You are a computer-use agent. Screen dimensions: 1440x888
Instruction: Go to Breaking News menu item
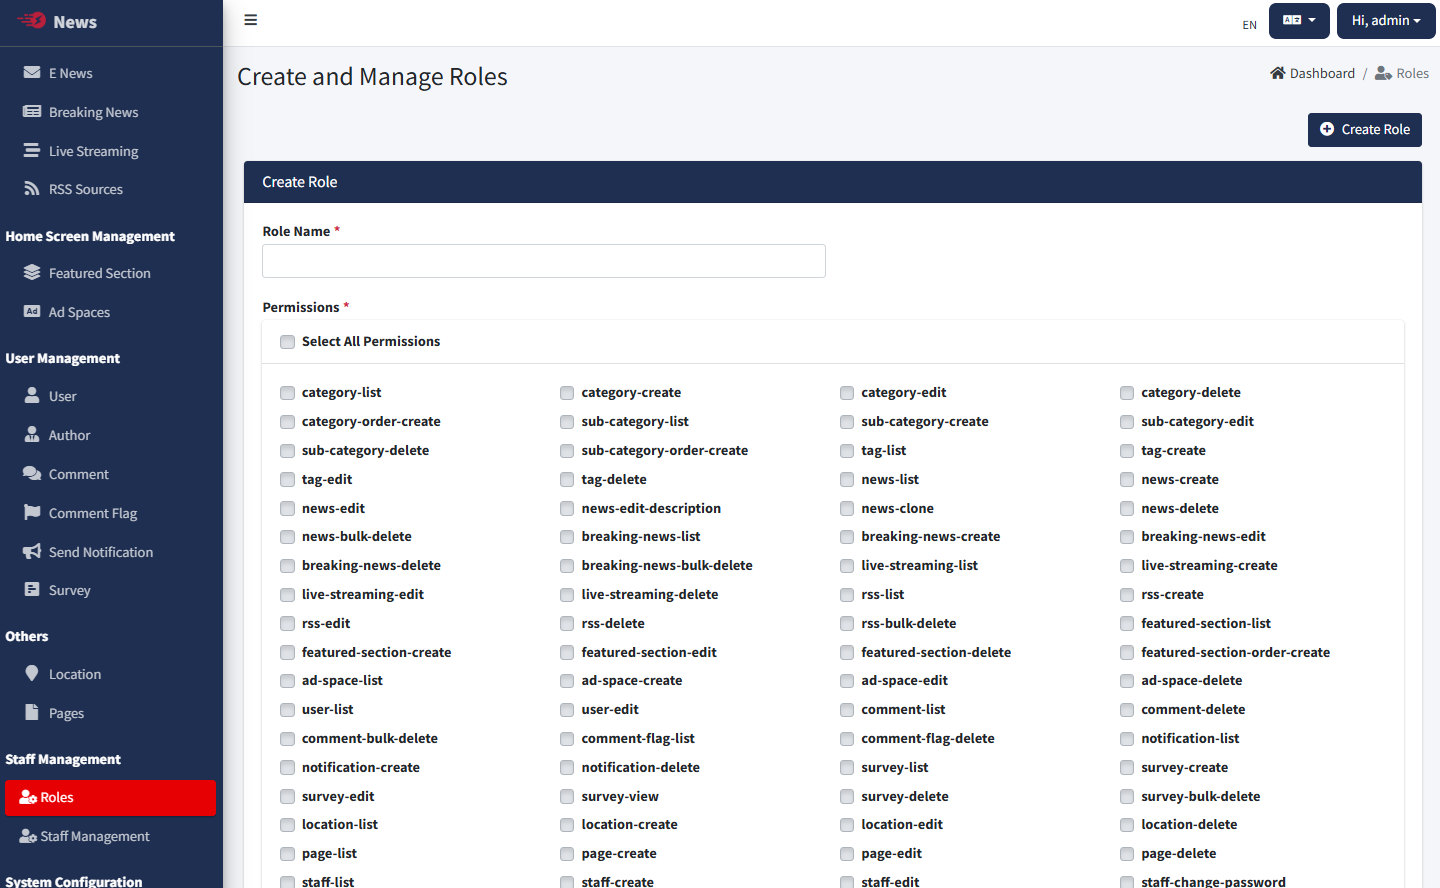111,112
